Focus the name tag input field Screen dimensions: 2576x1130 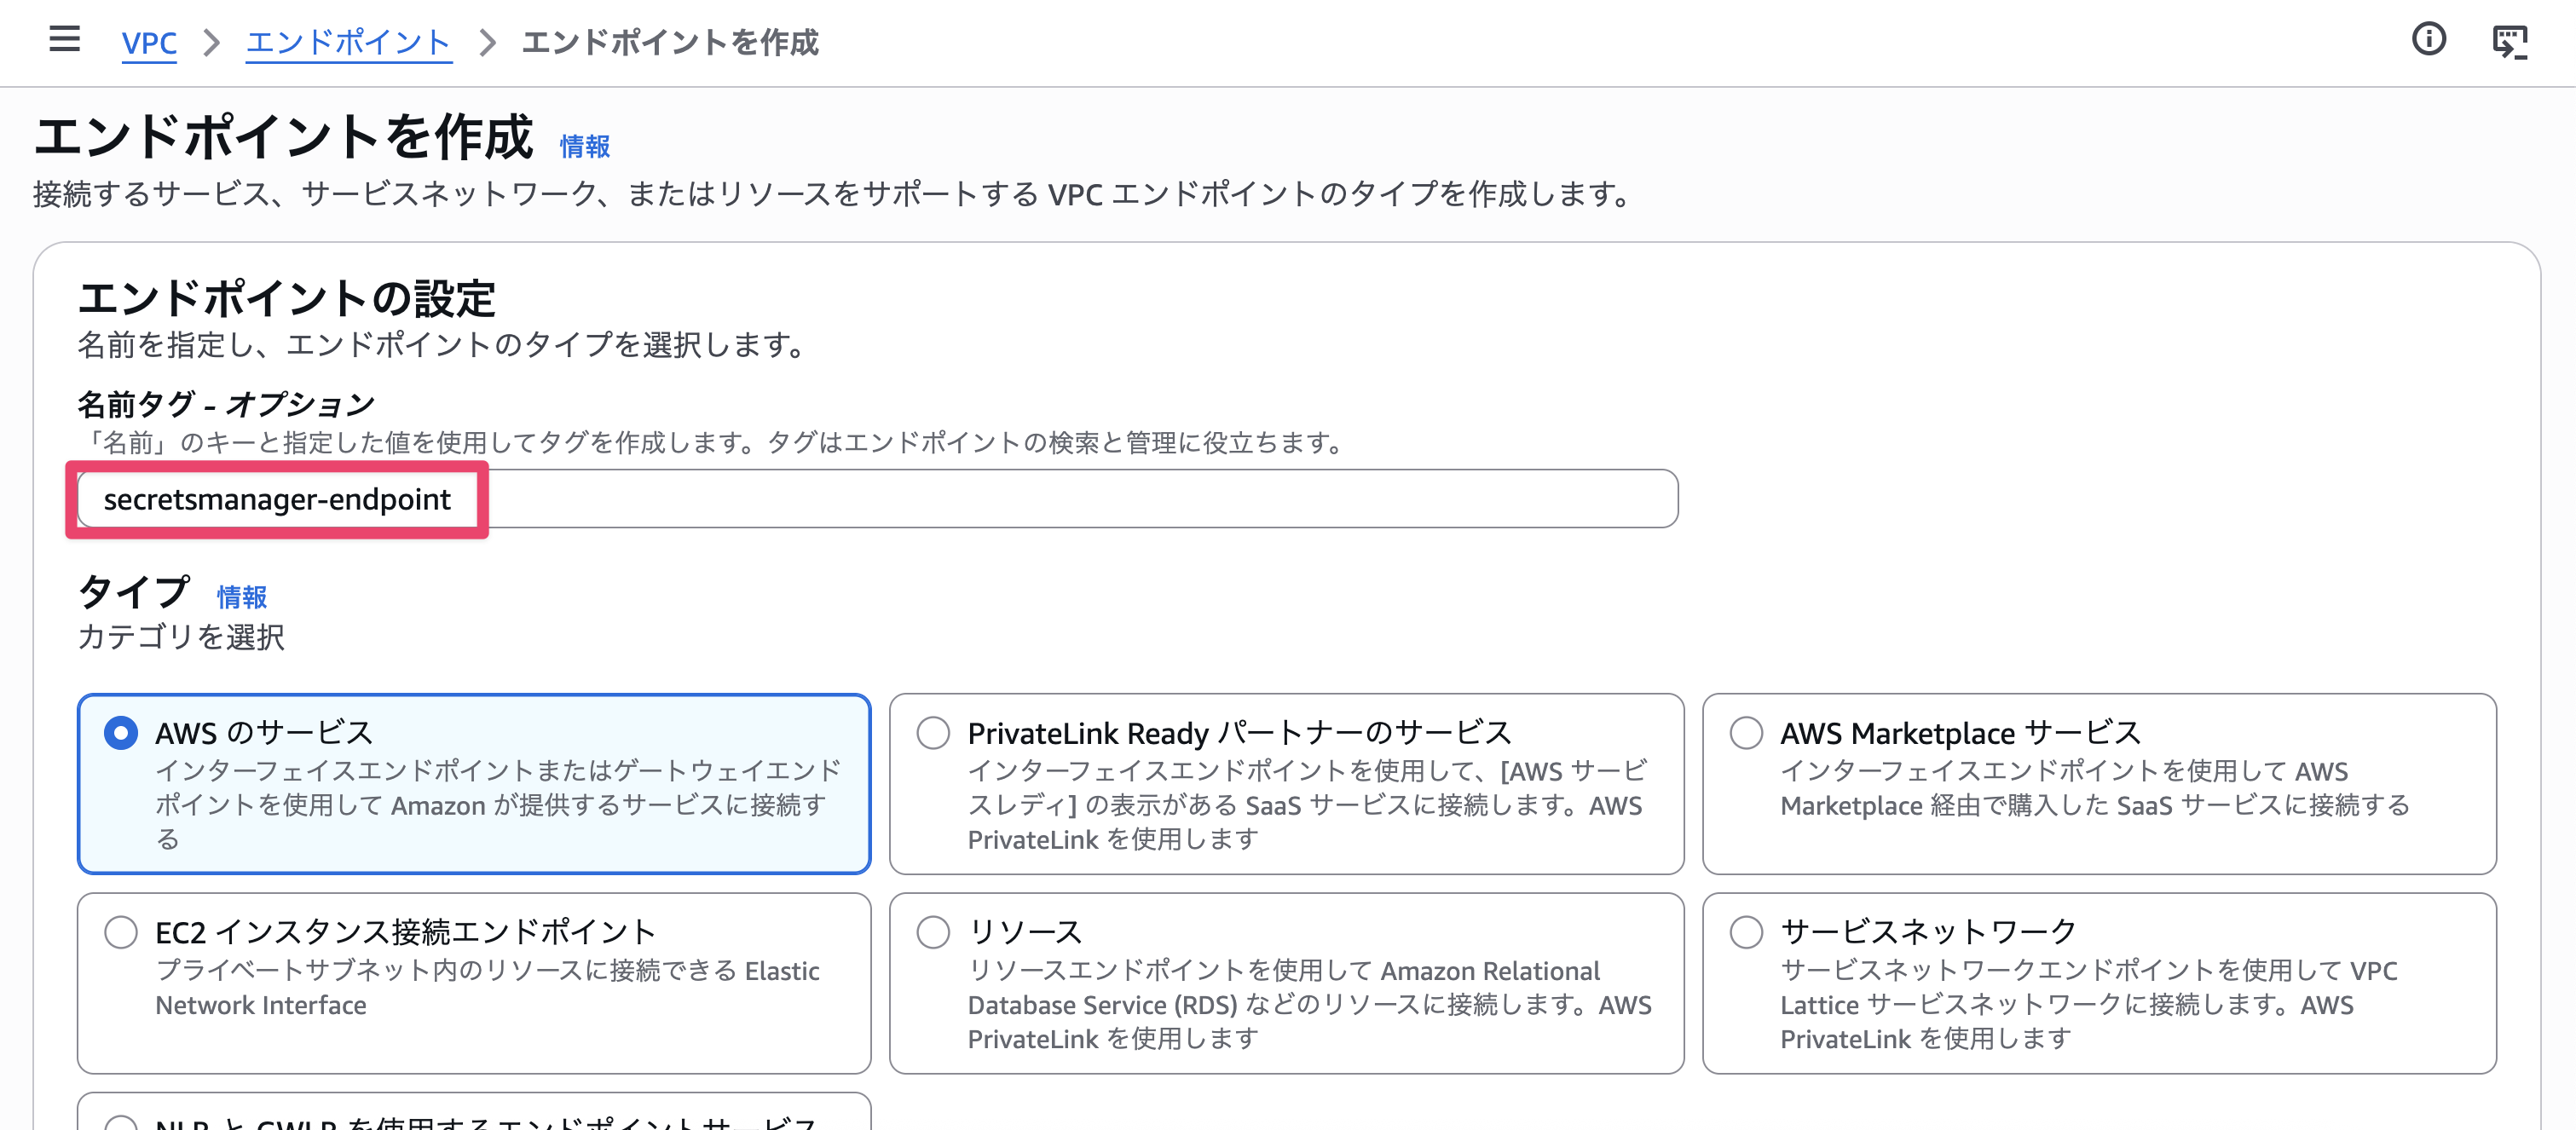pyautogui.click(x=877, y=499)
